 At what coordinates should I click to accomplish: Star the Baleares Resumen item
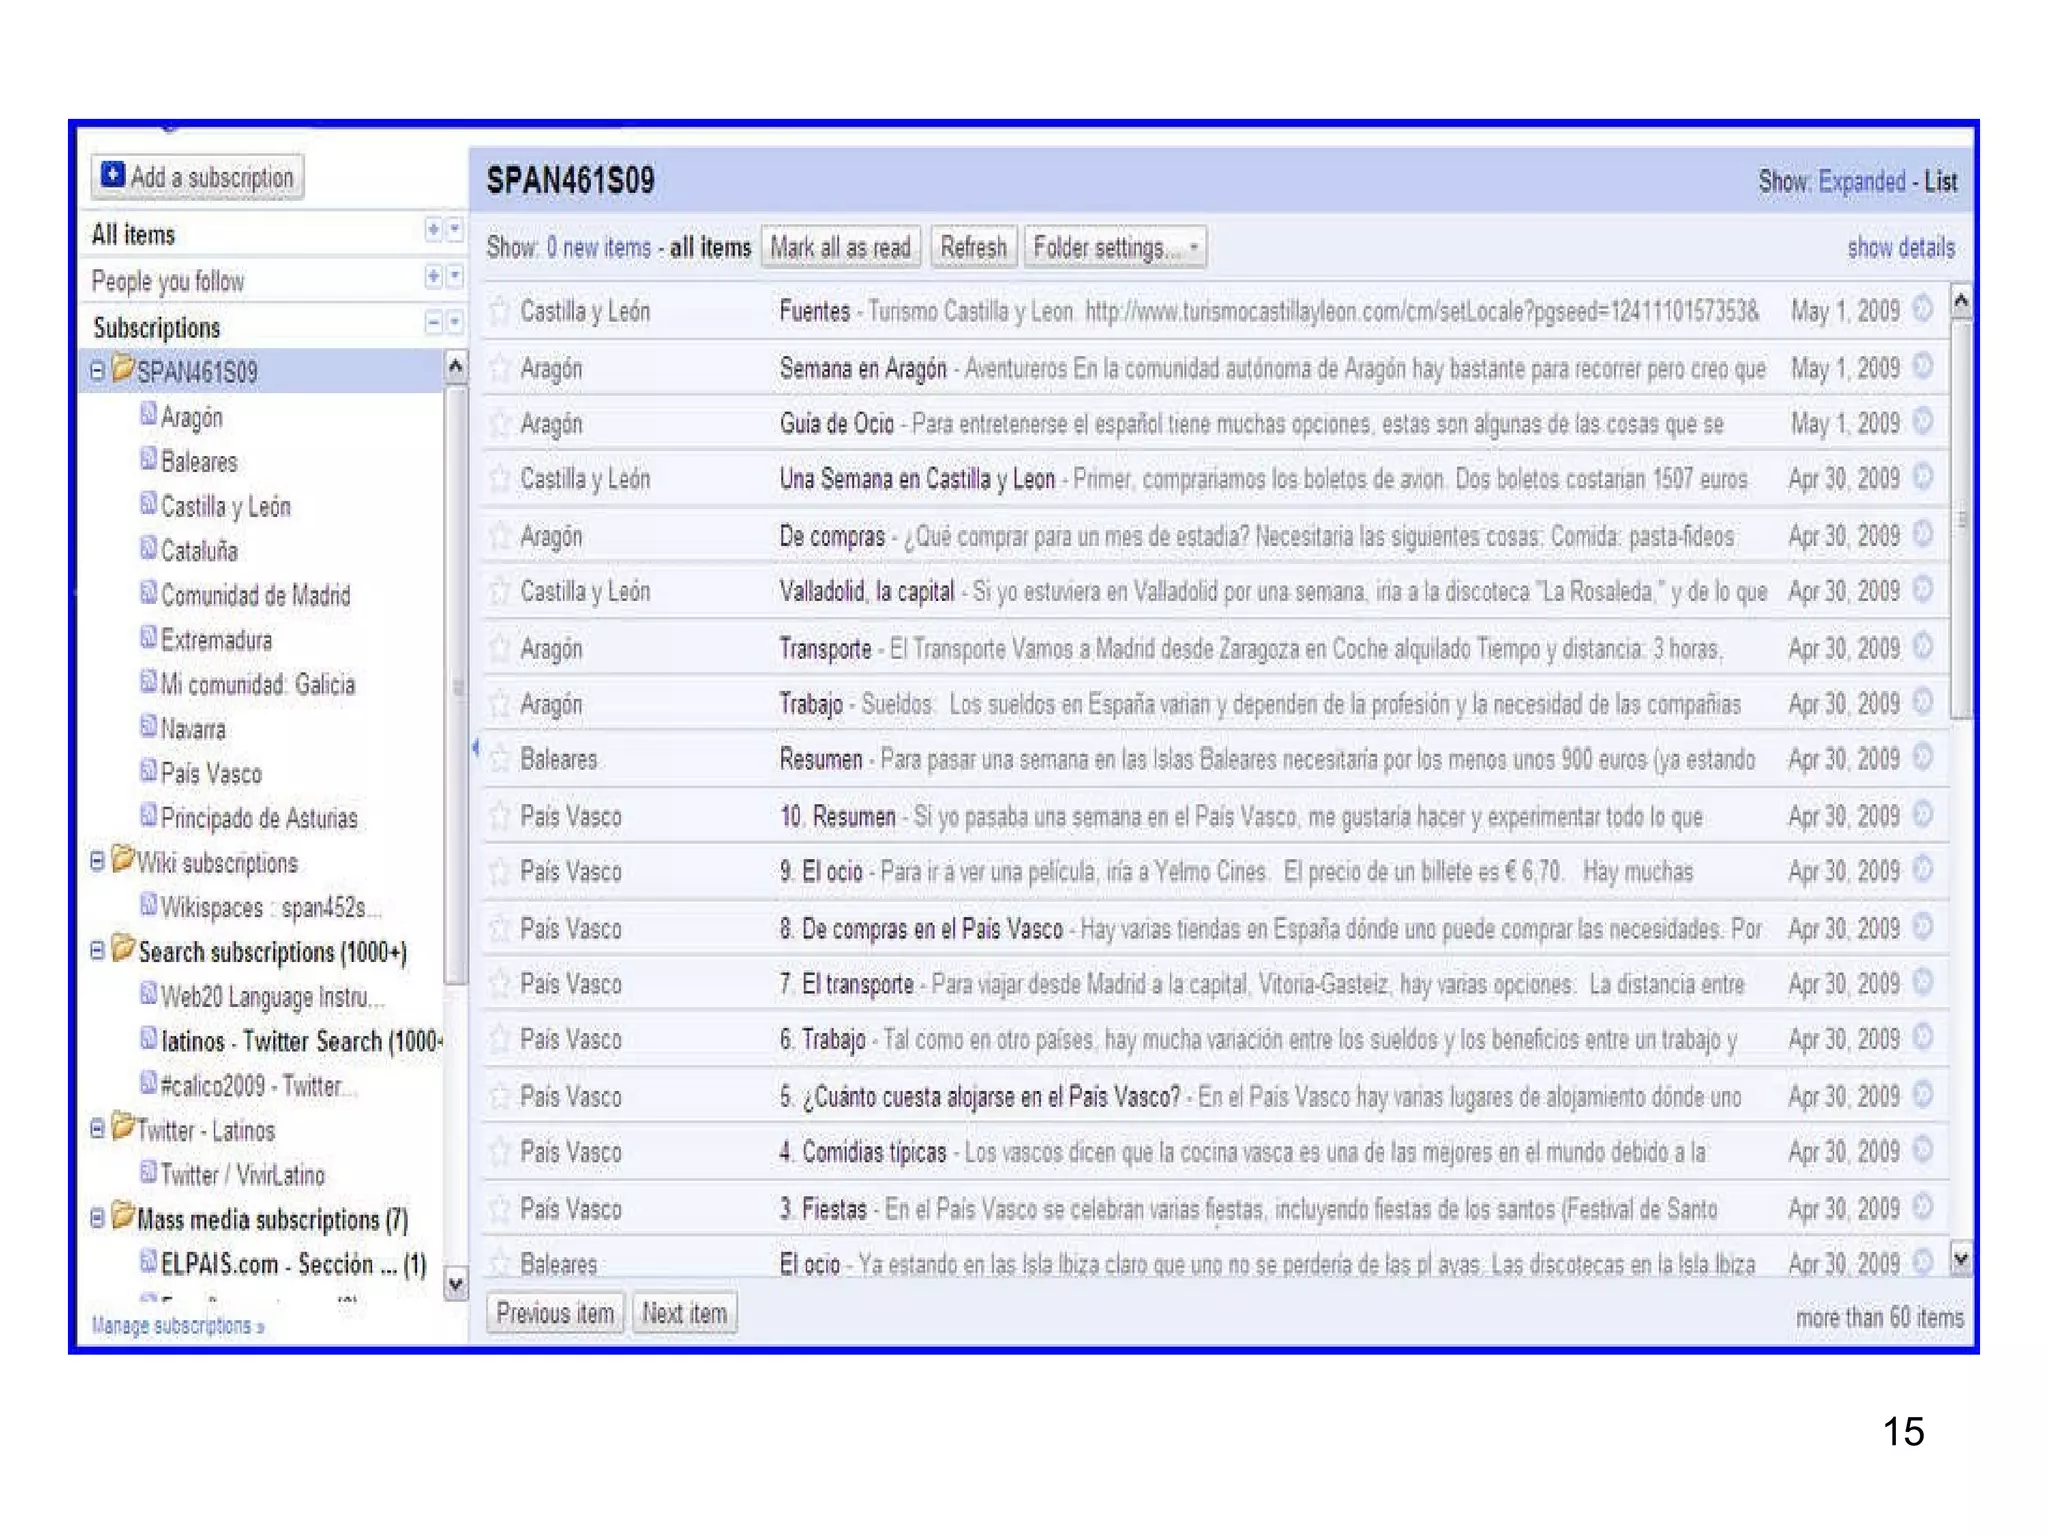(x=499, y=760)
